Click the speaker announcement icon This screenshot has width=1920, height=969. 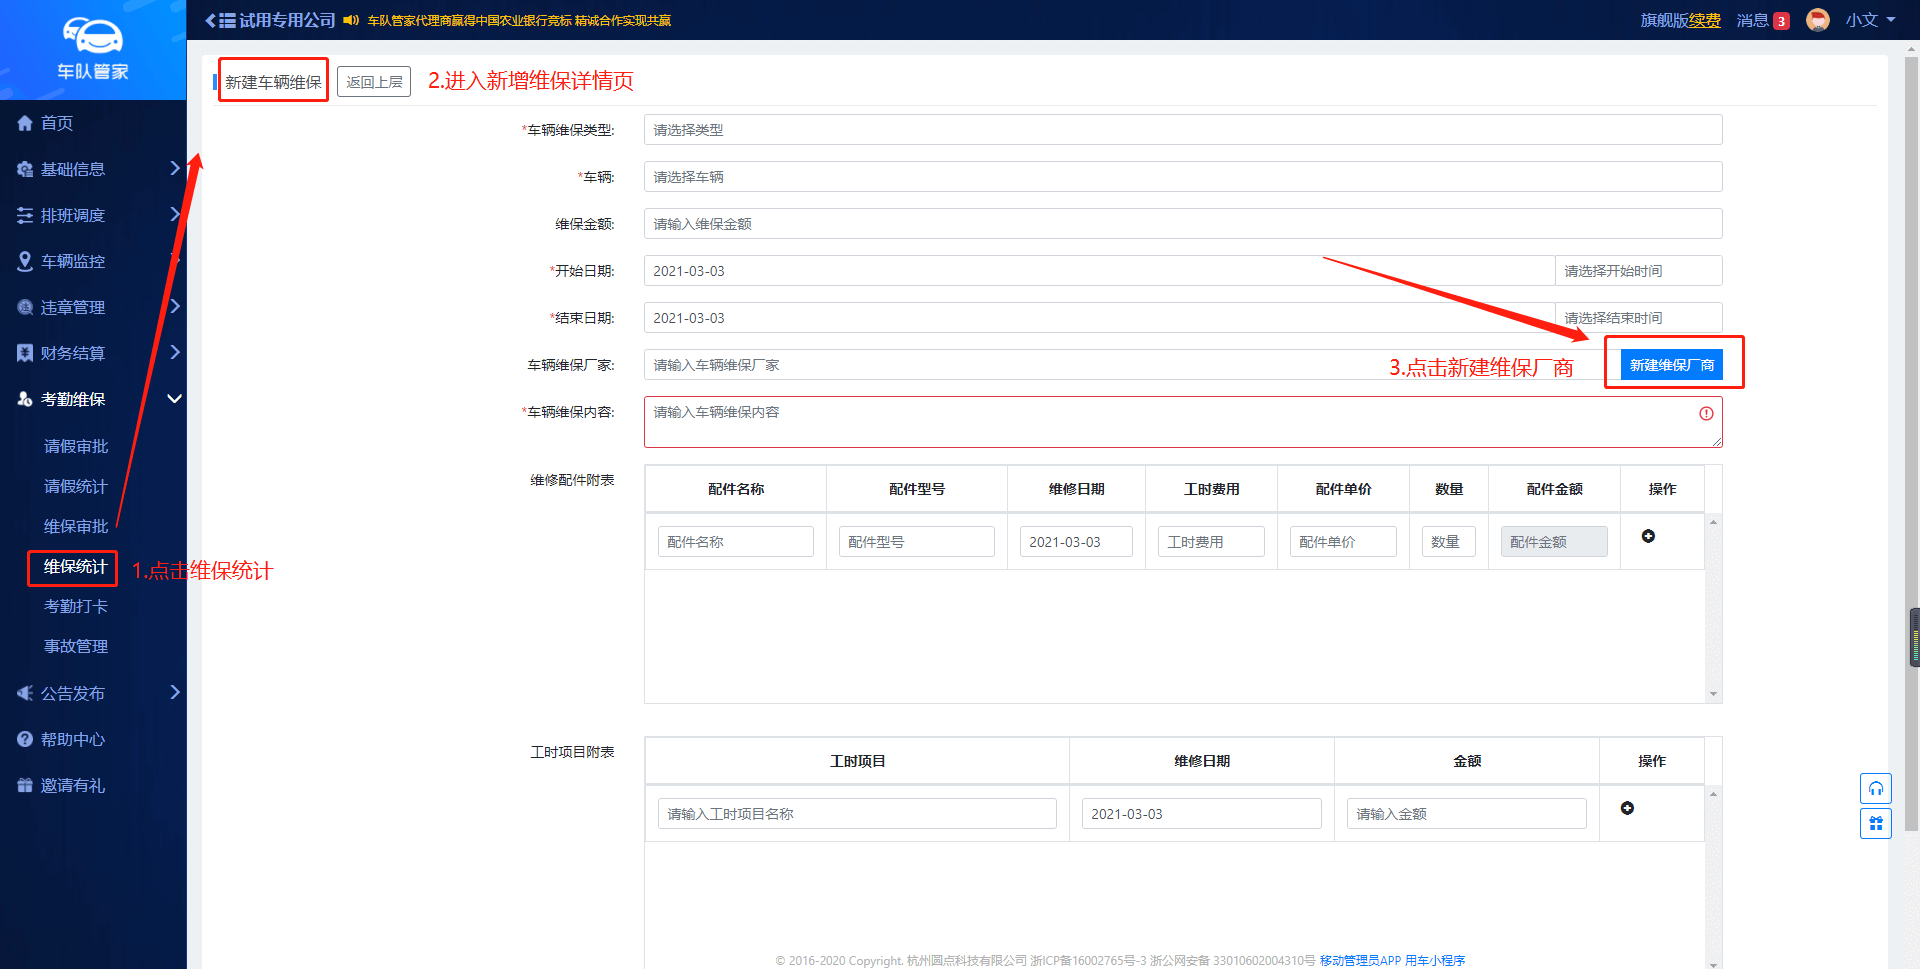tap(351, 20)
